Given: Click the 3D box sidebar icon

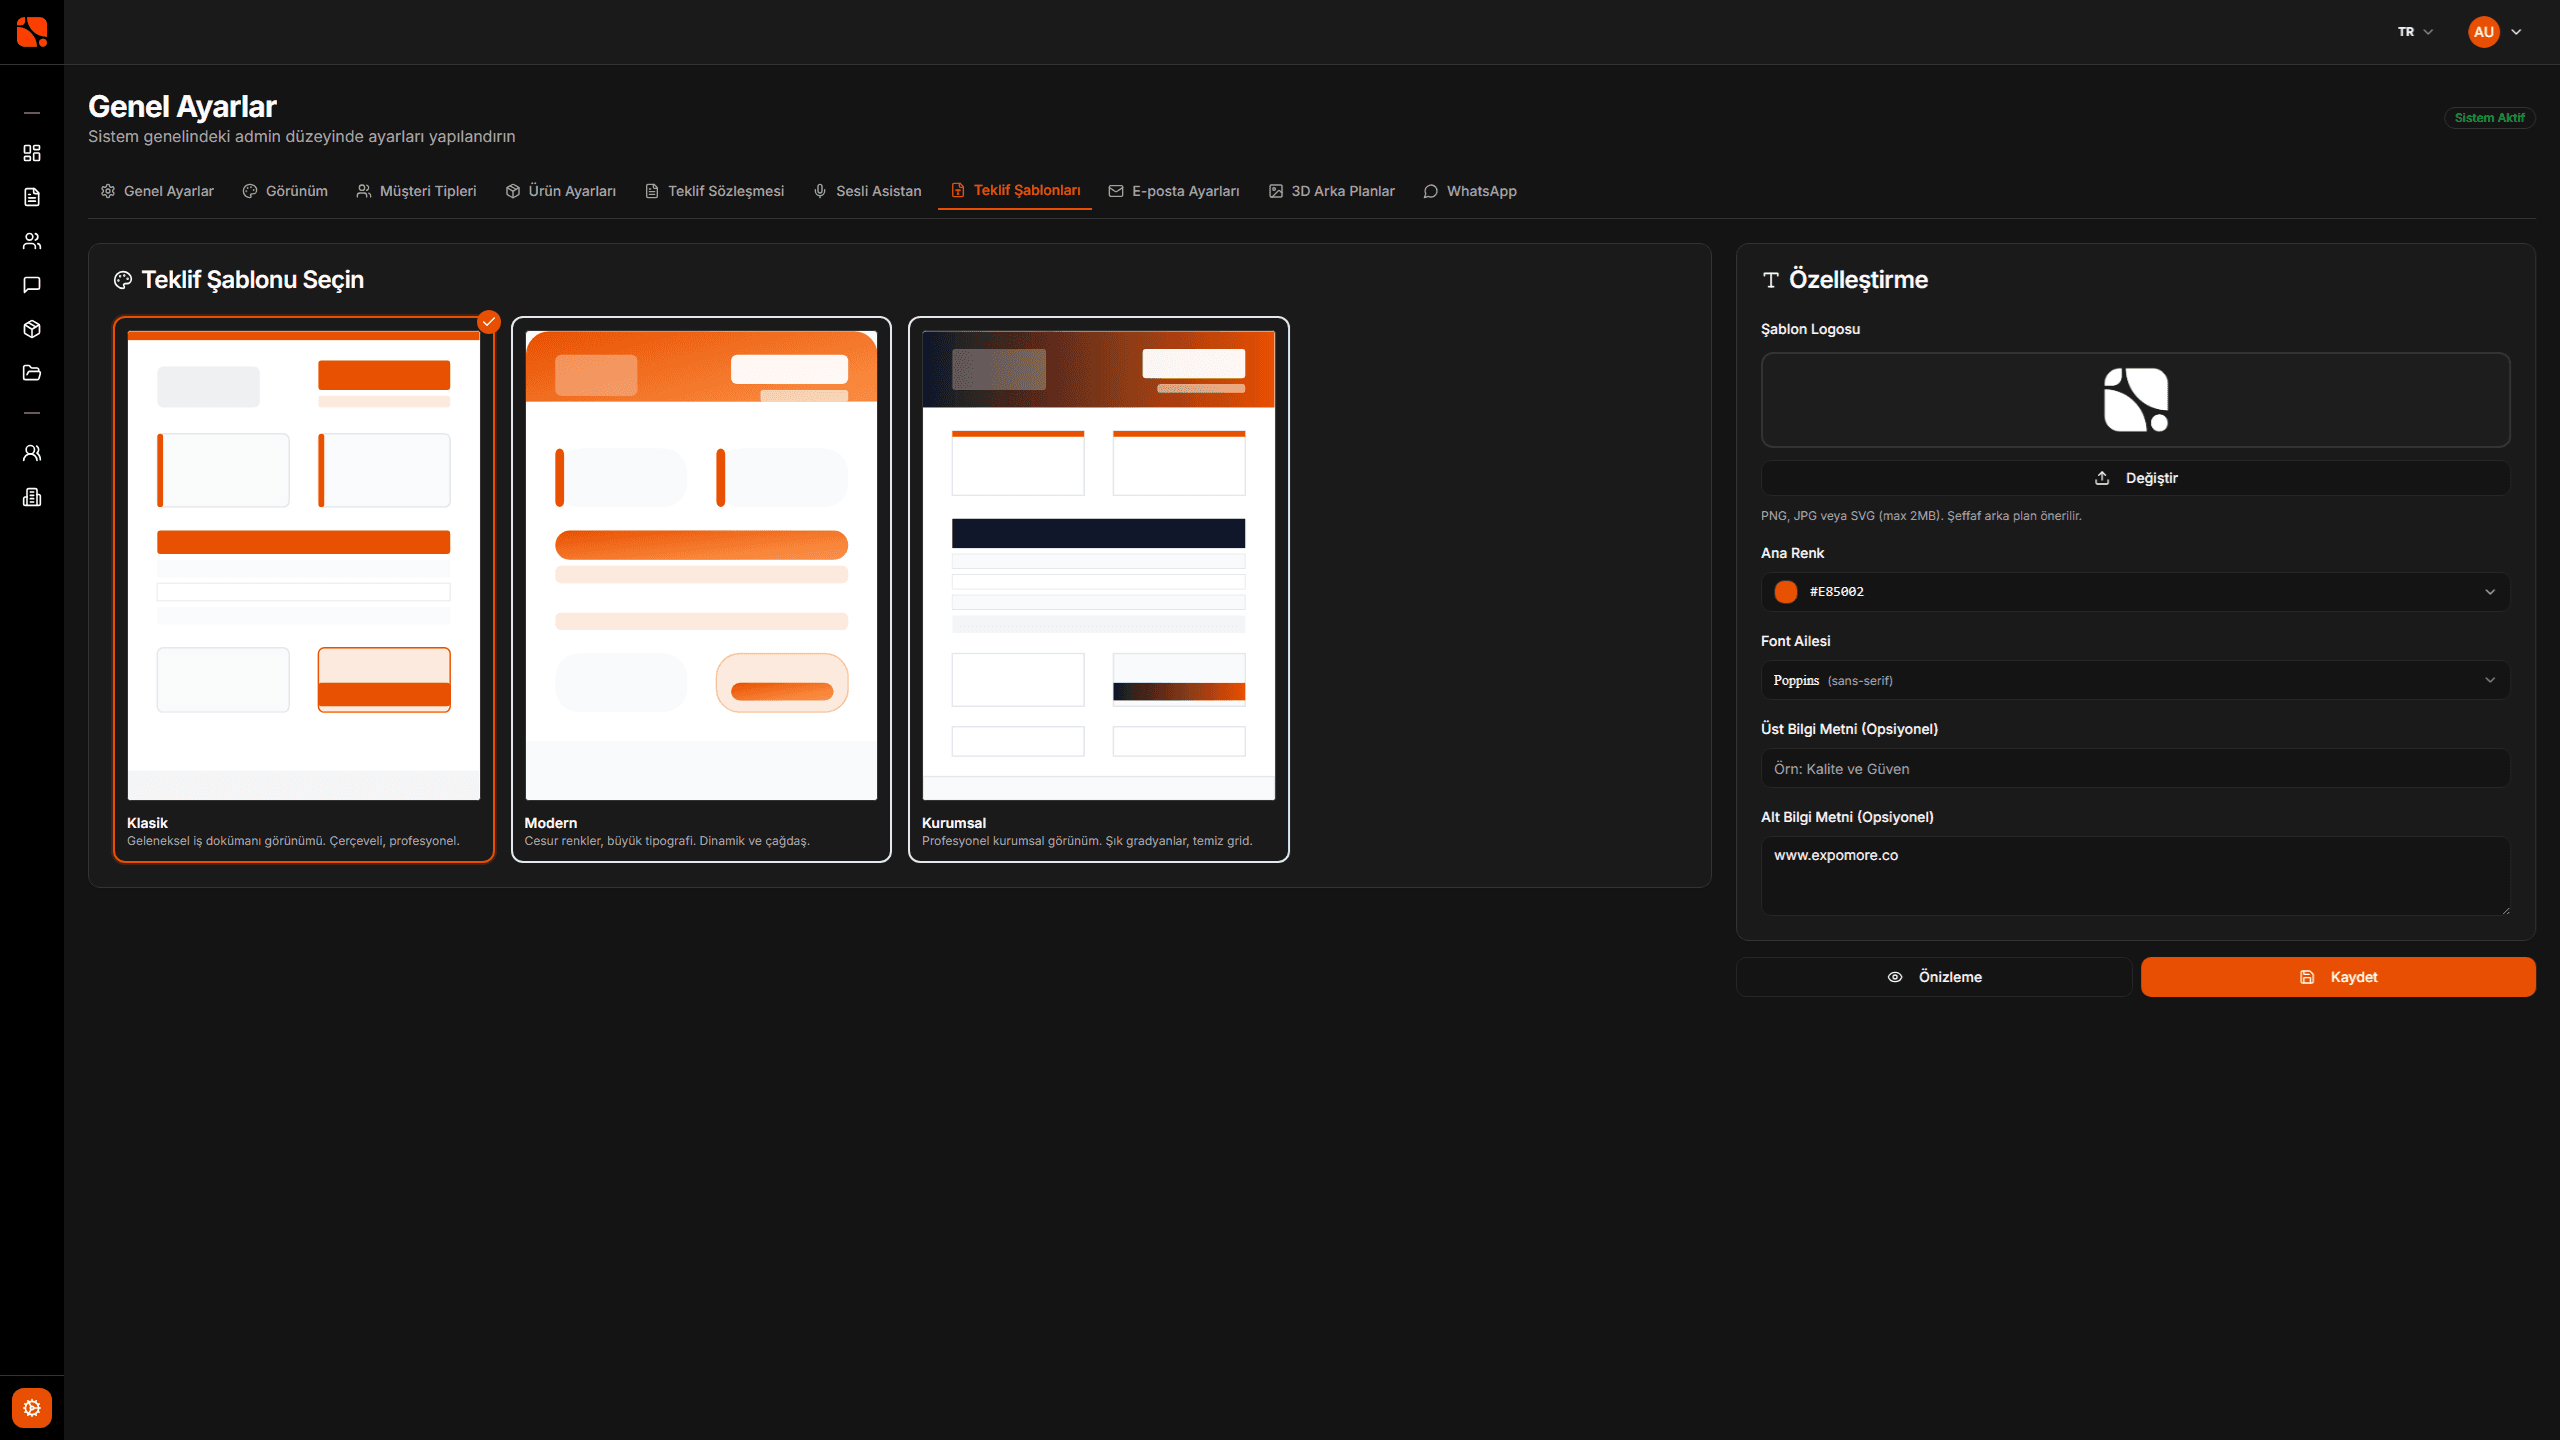Looking at the screenshot, I should [32, 329].
